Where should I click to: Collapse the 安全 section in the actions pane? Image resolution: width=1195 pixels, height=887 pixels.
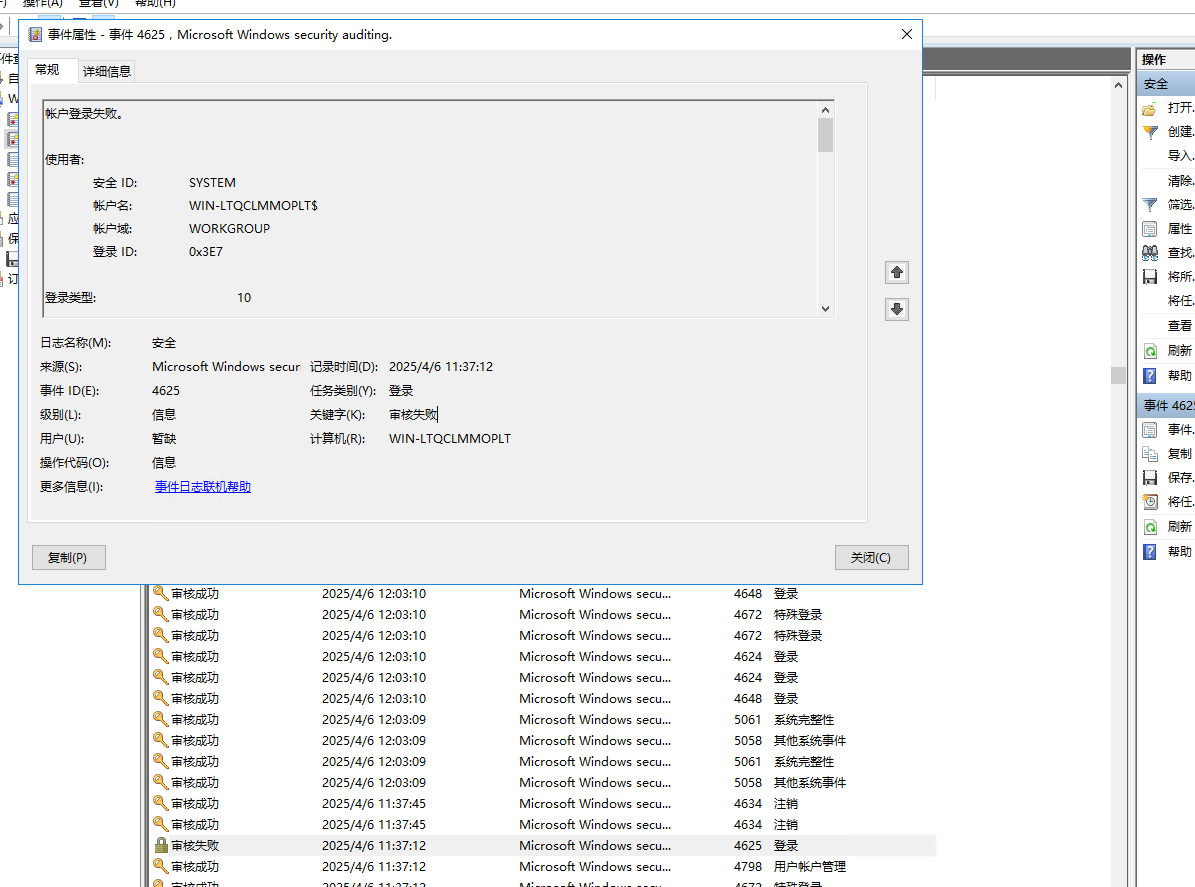click(1165, 84)
